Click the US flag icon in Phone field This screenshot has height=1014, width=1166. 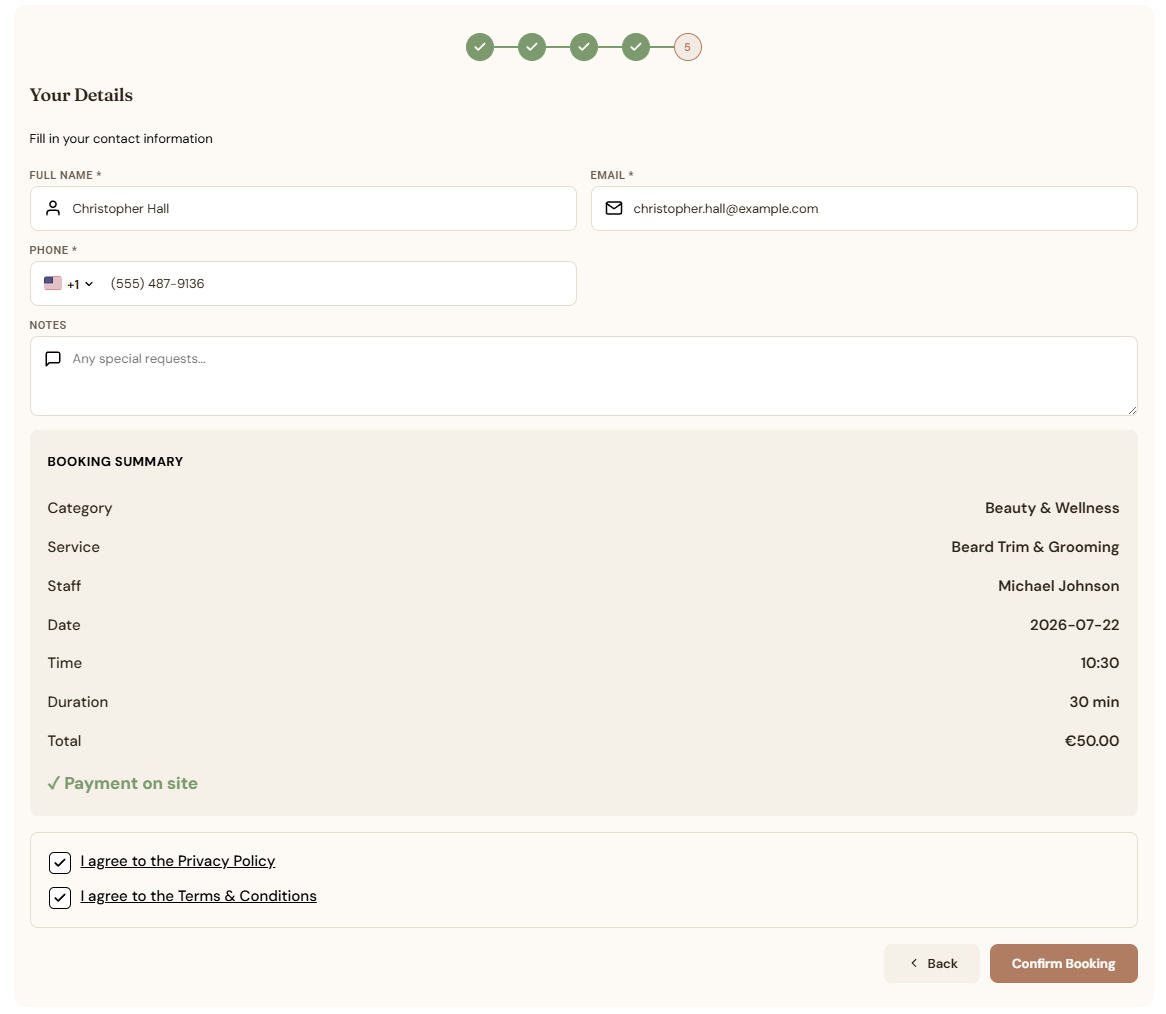53,283
